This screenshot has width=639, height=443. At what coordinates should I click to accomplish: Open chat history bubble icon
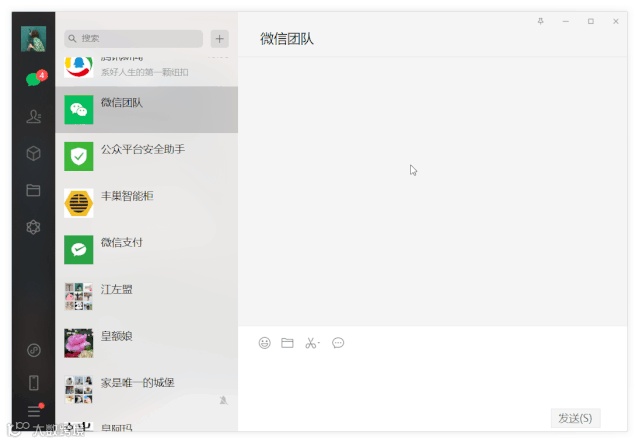click(x=338, y=343)
